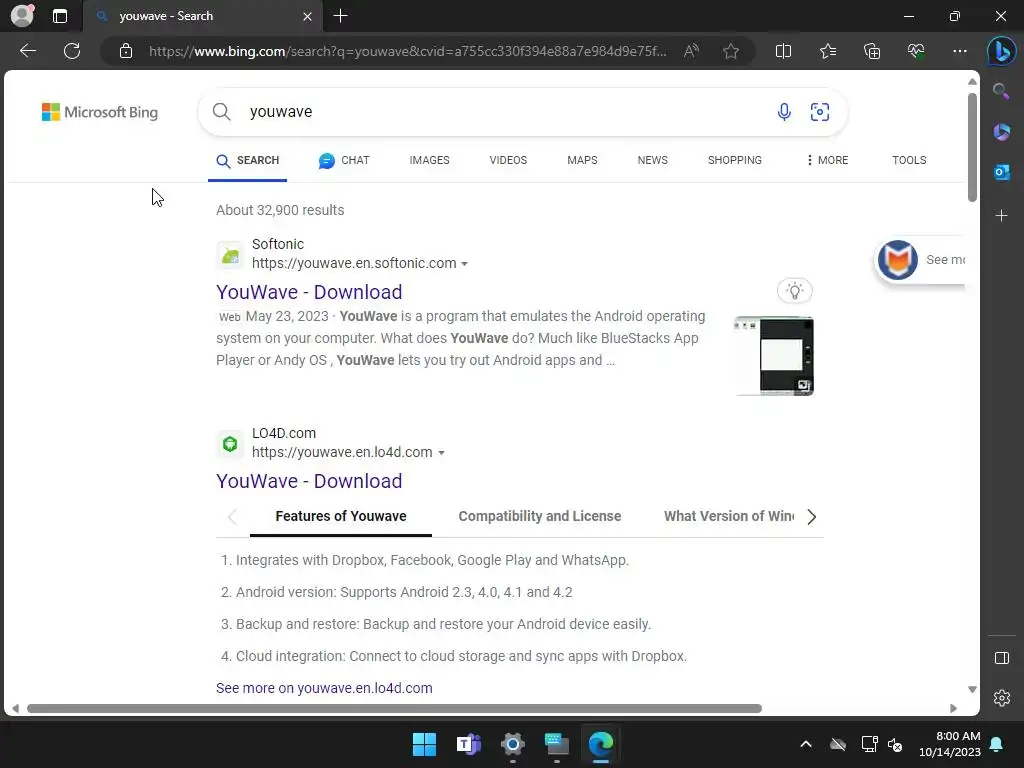Screen dimensions: 1024x768
Task: View site information lock icon
Action: click(126, 51)
